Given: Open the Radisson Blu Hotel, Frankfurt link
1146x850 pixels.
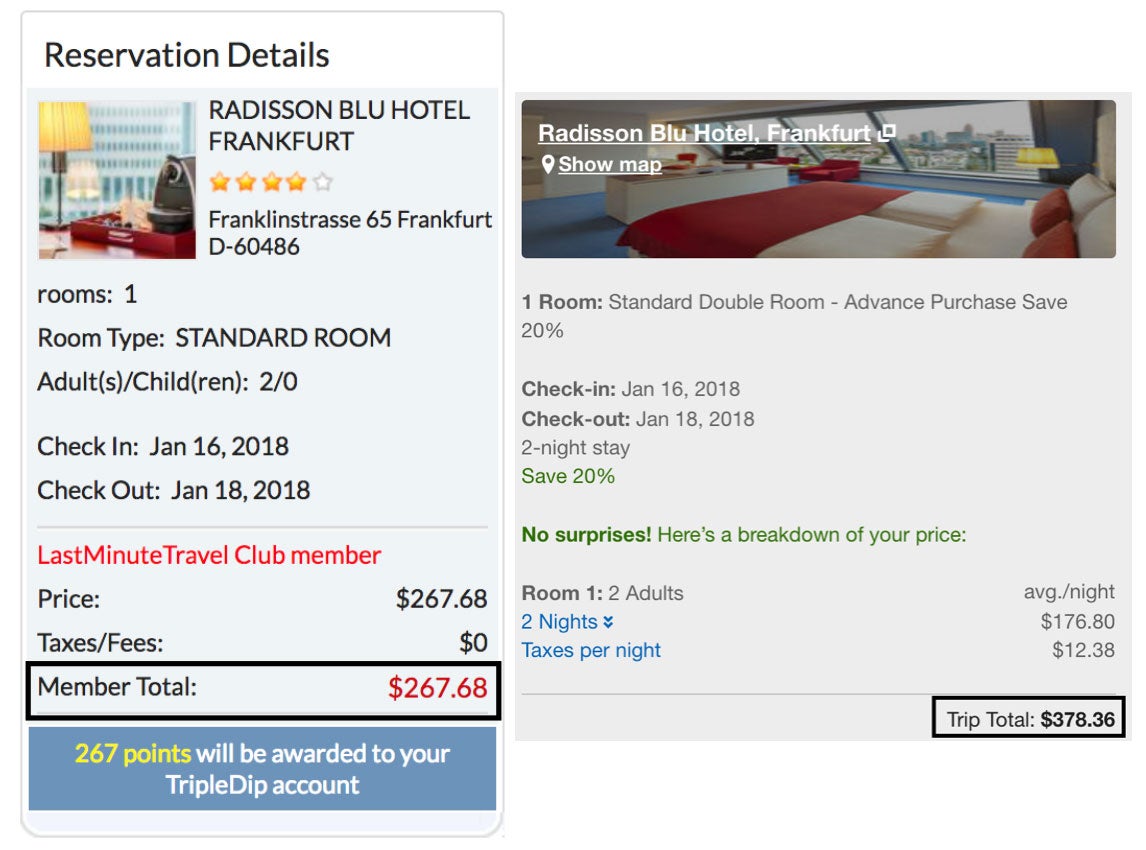Looking at the screenshot, I should coord(705,133).
